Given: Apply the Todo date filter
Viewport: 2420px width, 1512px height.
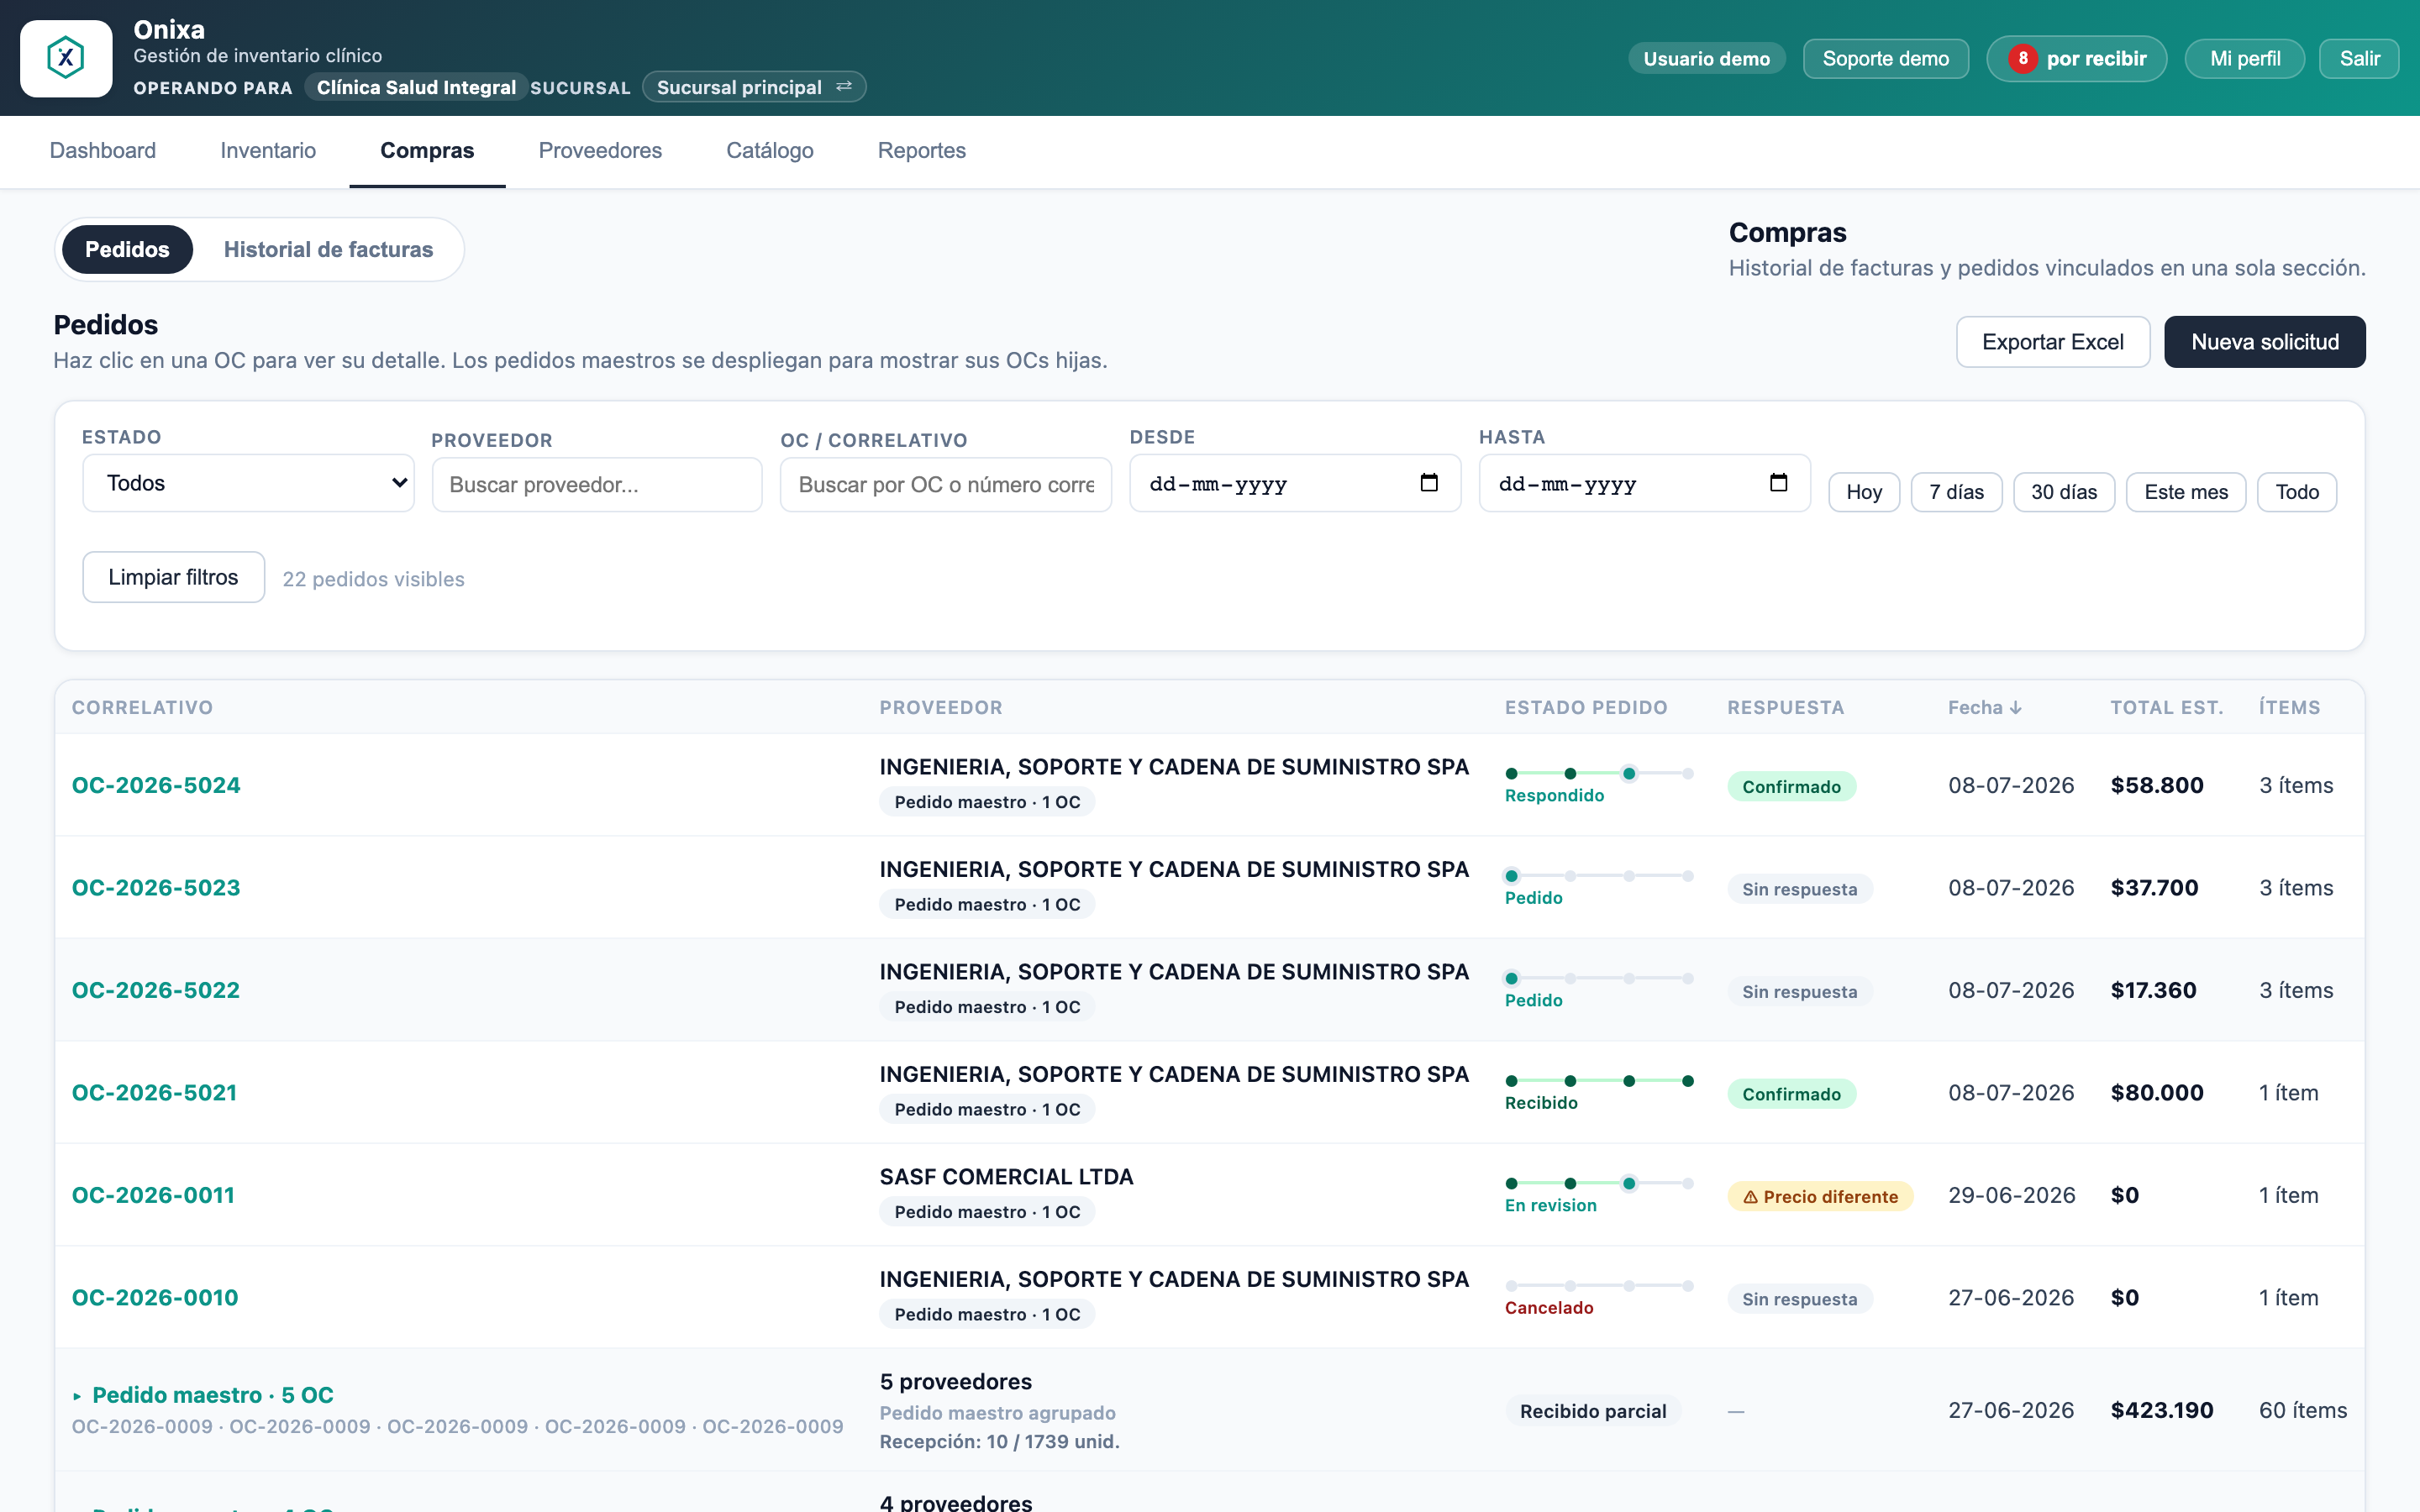Looking at the screenshot, I should (2297, 492).
